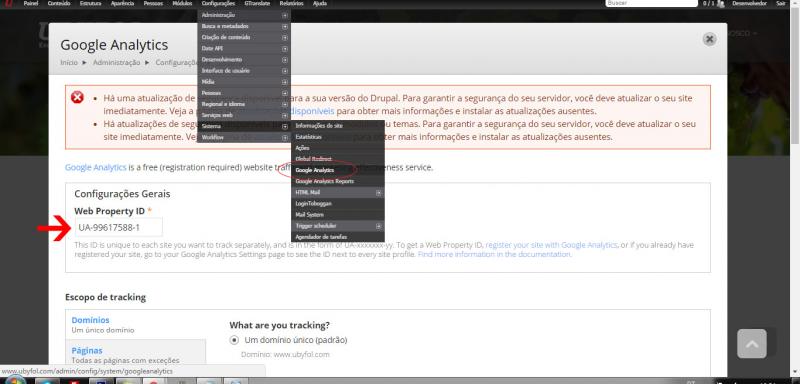Expand the Trigger scheduler submenu arrow
Screen dimensions: 800x384
379,225
